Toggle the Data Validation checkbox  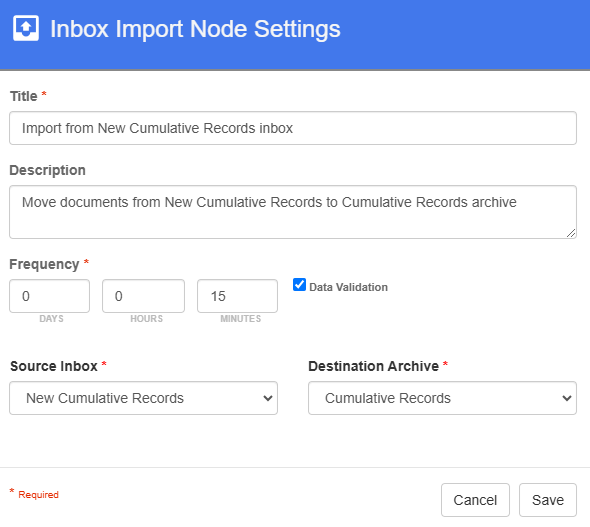pyautogui.click(x=299, y=285)
